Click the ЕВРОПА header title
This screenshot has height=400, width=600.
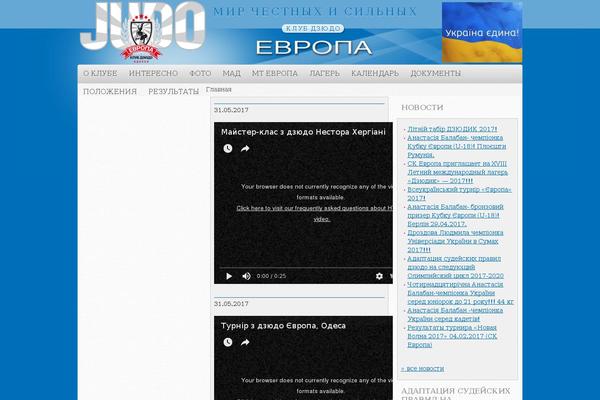pyautogui.click(x=314, y=48)
